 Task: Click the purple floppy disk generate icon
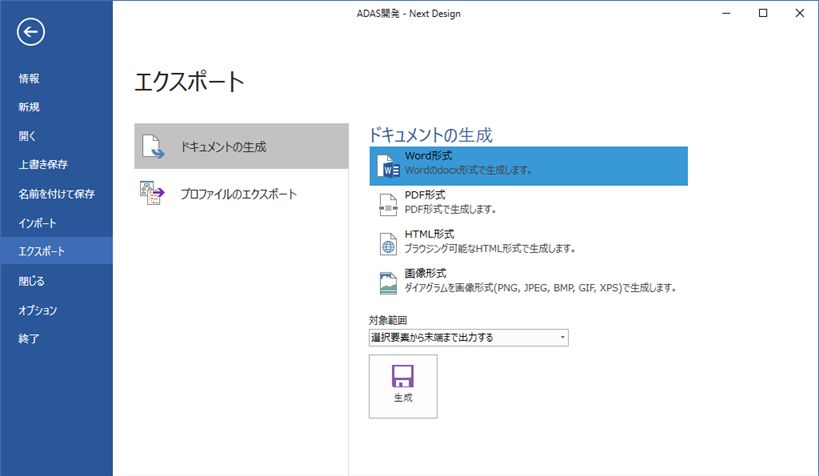403,375
